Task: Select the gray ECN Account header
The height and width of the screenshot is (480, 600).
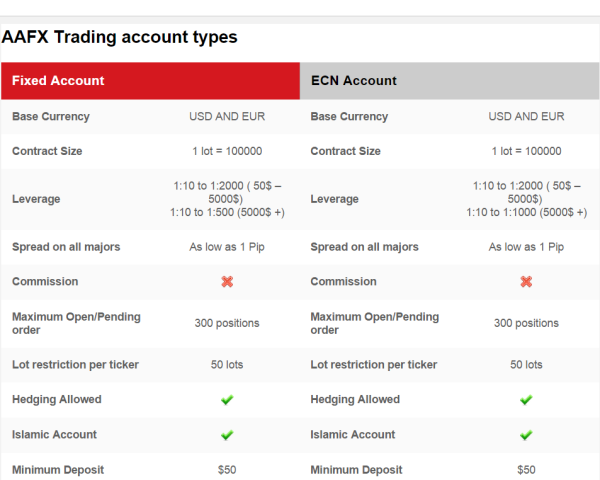Action: click(449, 81)
